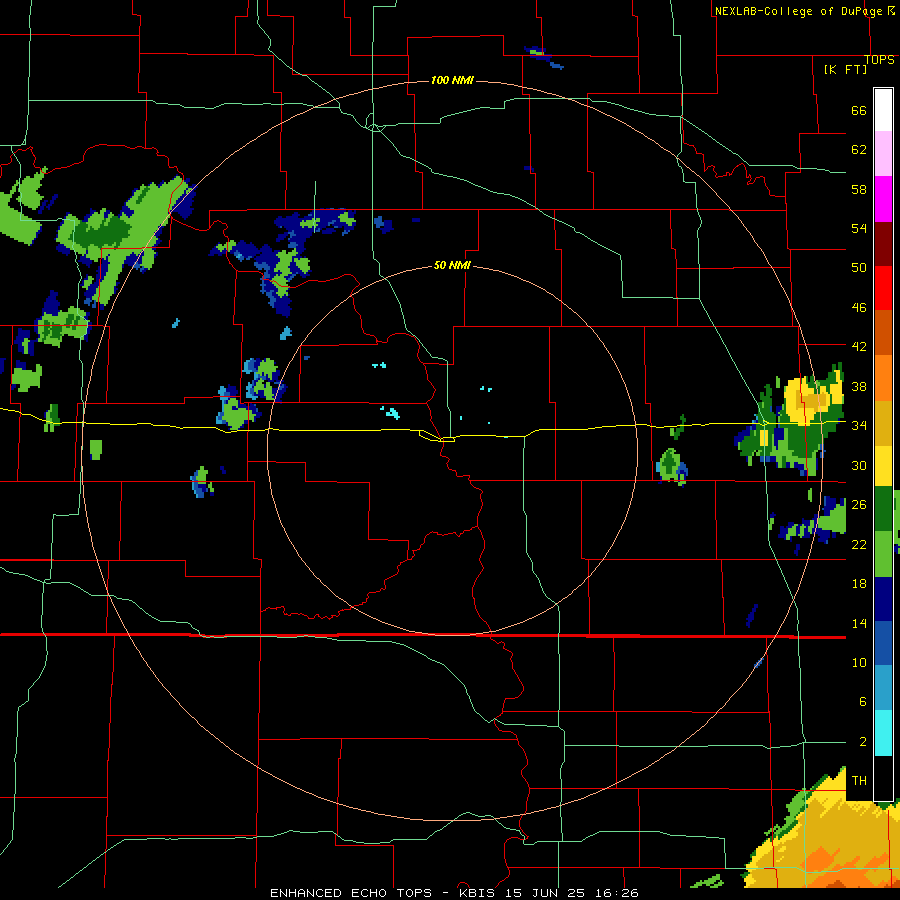Click the 66 legend value
The image size is (900, 900).
pyautogui.click(x=859, y=111)
